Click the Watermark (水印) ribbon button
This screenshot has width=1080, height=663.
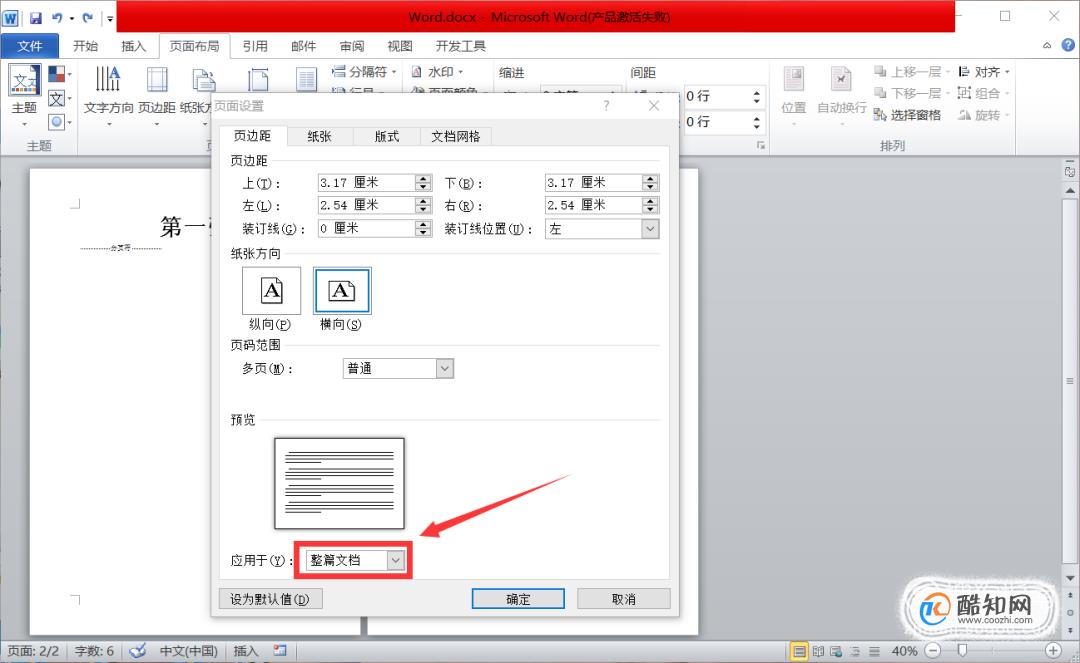pyautogui.click(x=437, y=72)
